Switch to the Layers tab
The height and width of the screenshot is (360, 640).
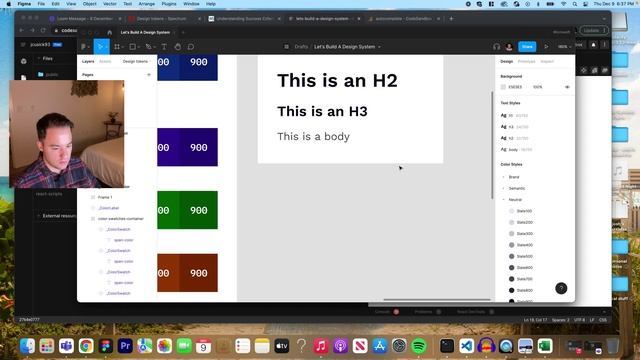[88, 61]
